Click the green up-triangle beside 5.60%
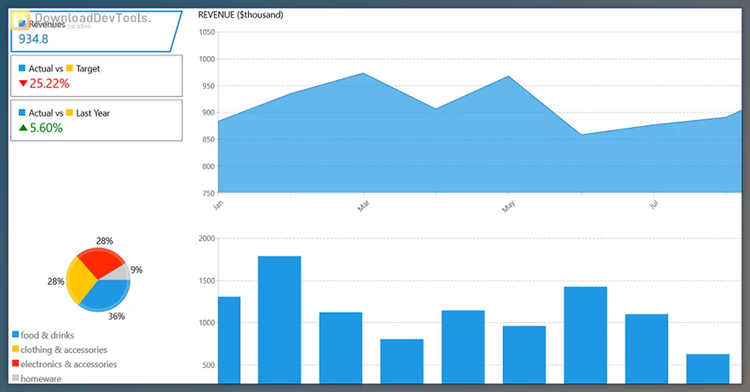 (23, 128)
